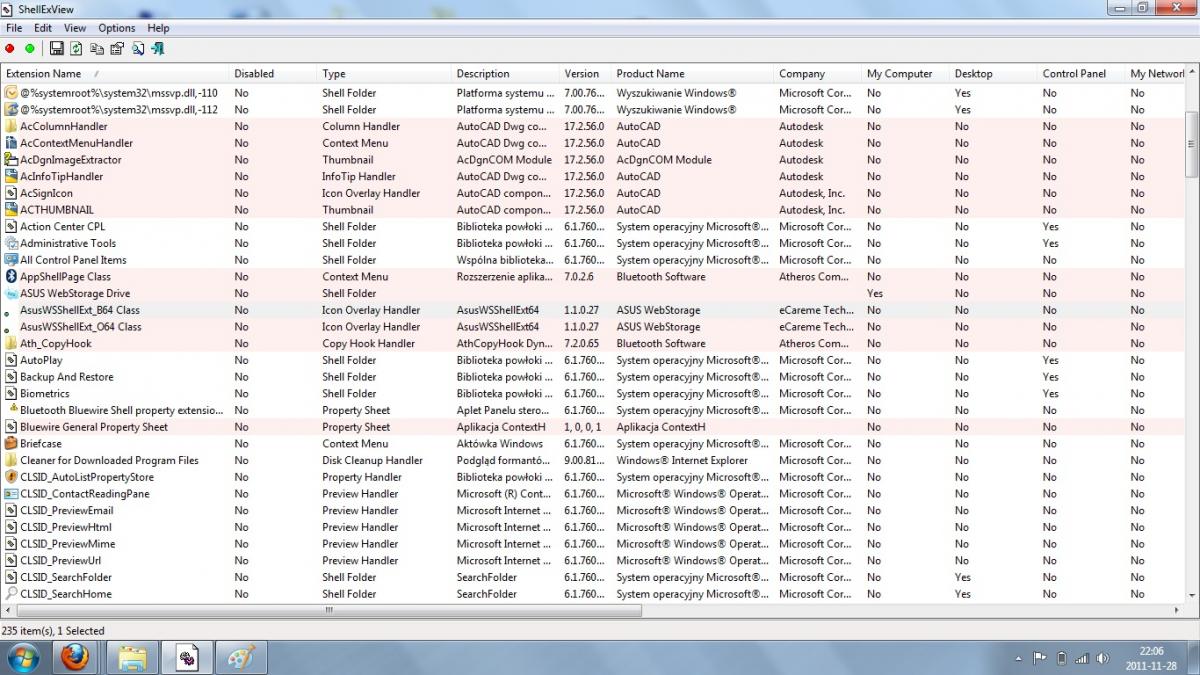Select the AcInfoTipHandler row
Image resolution: width=1200 pixels, height=675 pixels.
click(591, 177)
